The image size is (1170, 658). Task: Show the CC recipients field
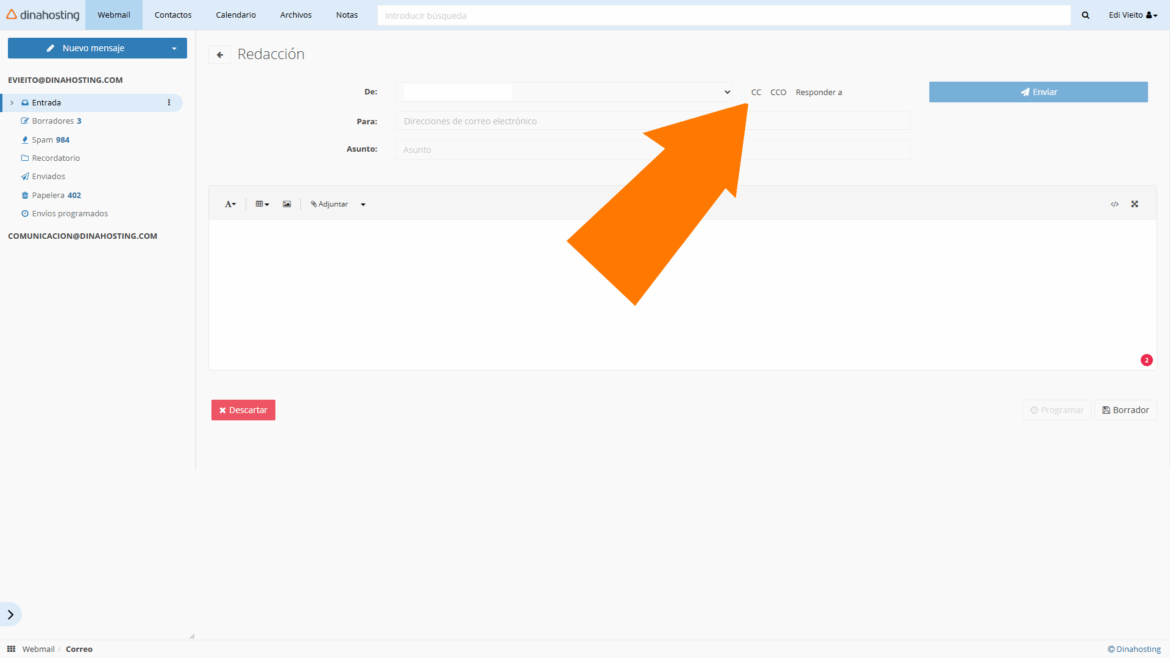tap(756, 91)
